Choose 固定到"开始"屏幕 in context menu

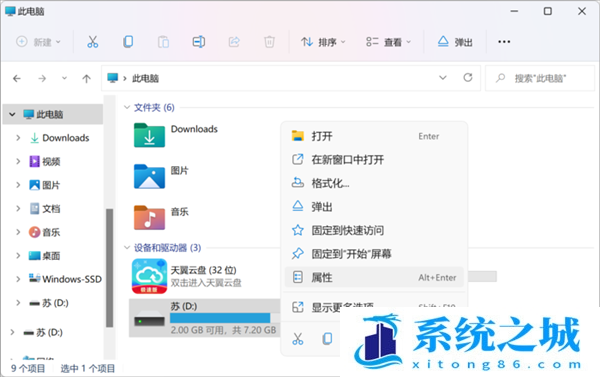pyautogui.click(x=374, y=254)
